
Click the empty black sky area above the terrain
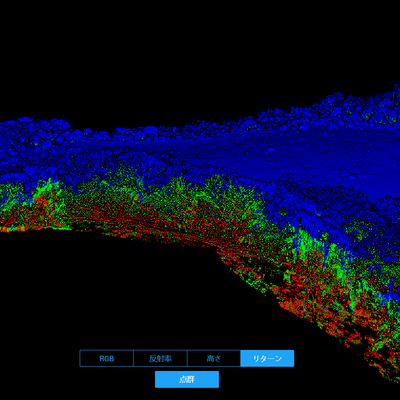pyautogui.click(x=200, y=50)
